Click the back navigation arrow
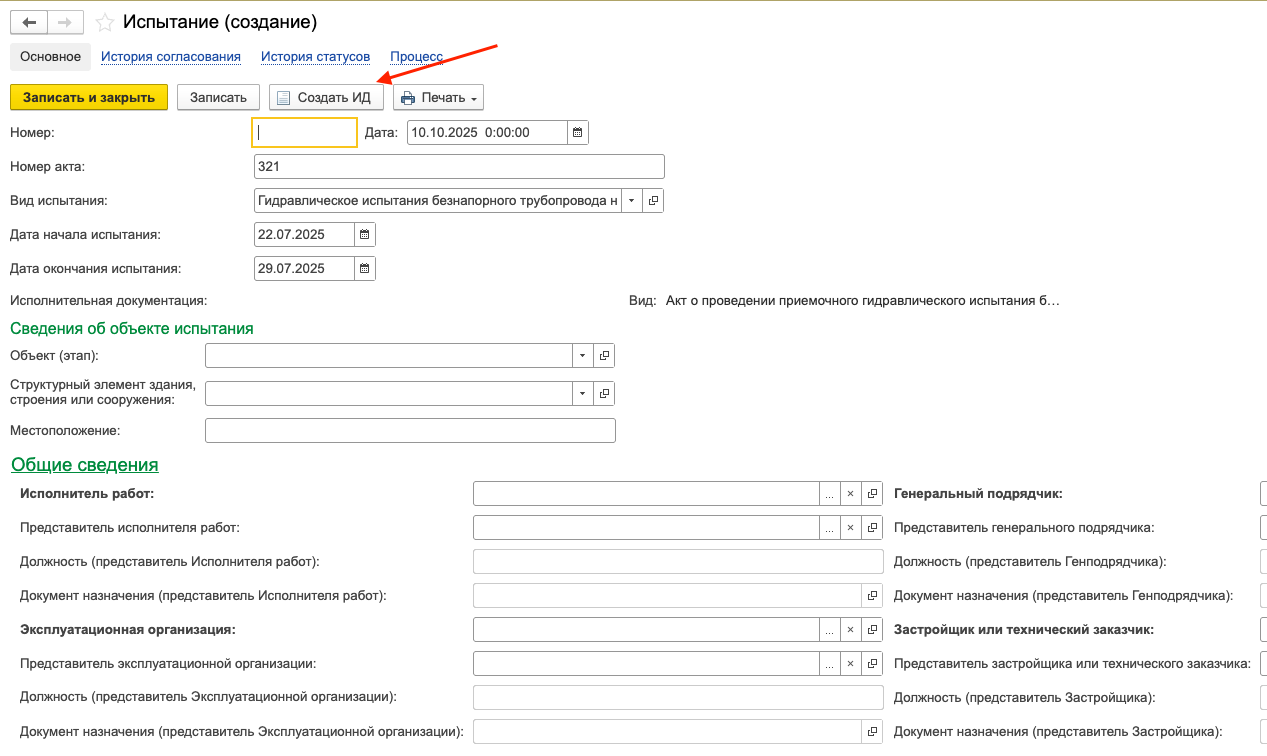Screen dimensions: 1267x756 (29, 22)
